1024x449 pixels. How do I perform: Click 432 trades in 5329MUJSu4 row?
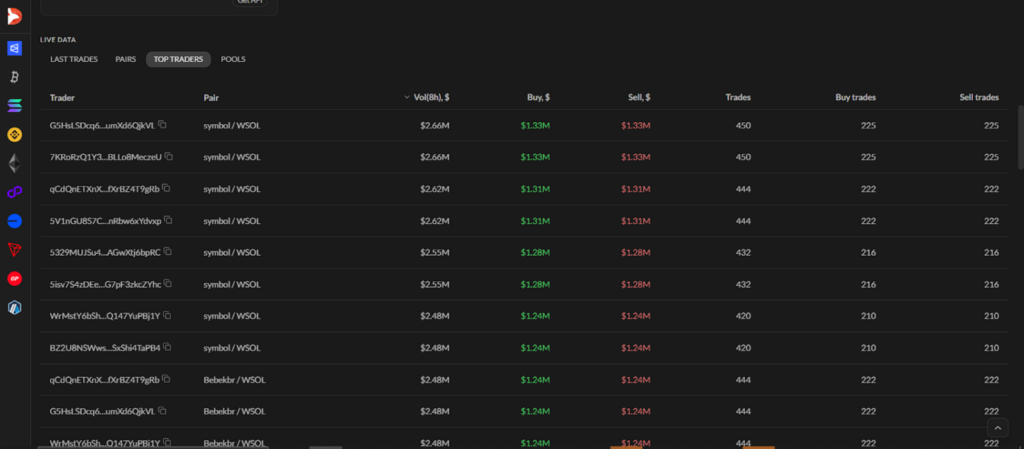[x=743, y=252]
